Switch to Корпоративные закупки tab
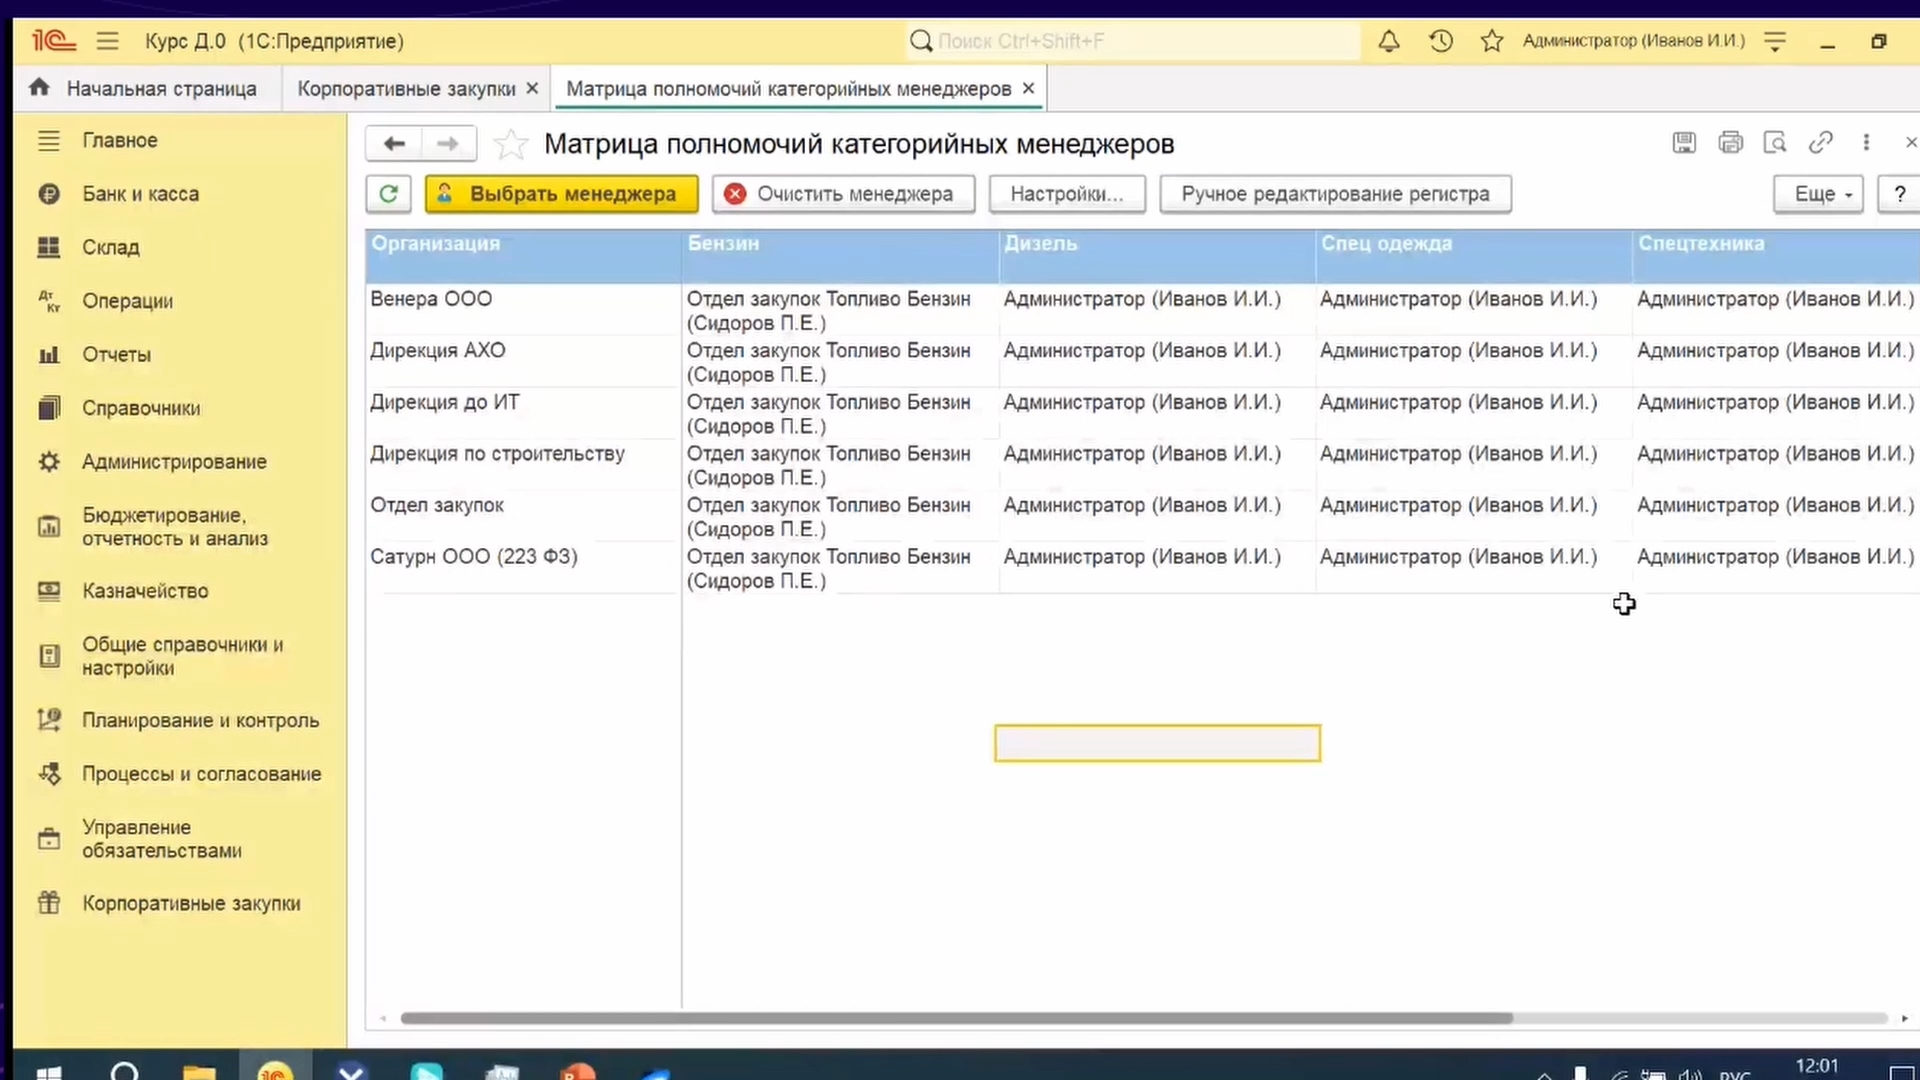This screenshot has width=1920, height=1080. (x=406, y=89)
